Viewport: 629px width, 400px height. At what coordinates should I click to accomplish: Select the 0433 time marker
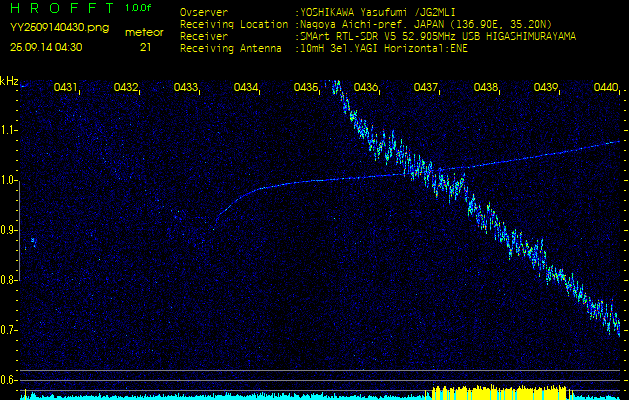coord(186,88)
